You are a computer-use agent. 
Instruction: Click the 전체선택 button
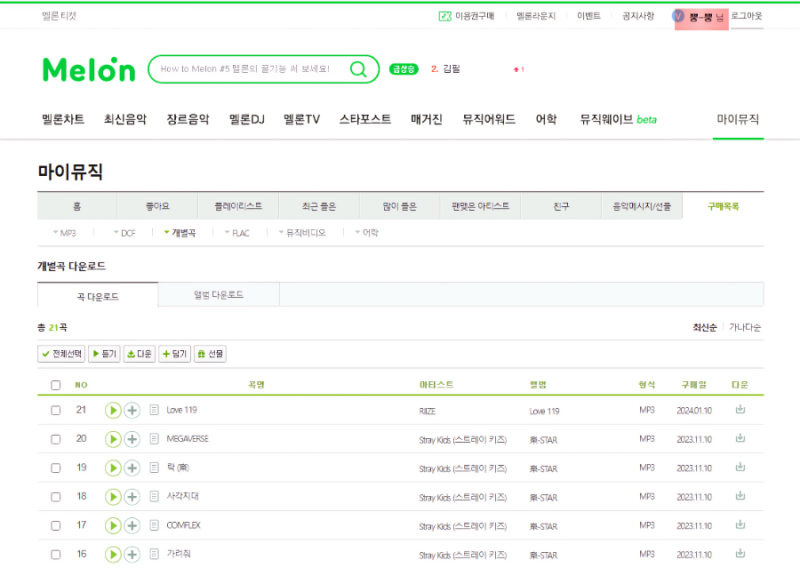point(61,354)
